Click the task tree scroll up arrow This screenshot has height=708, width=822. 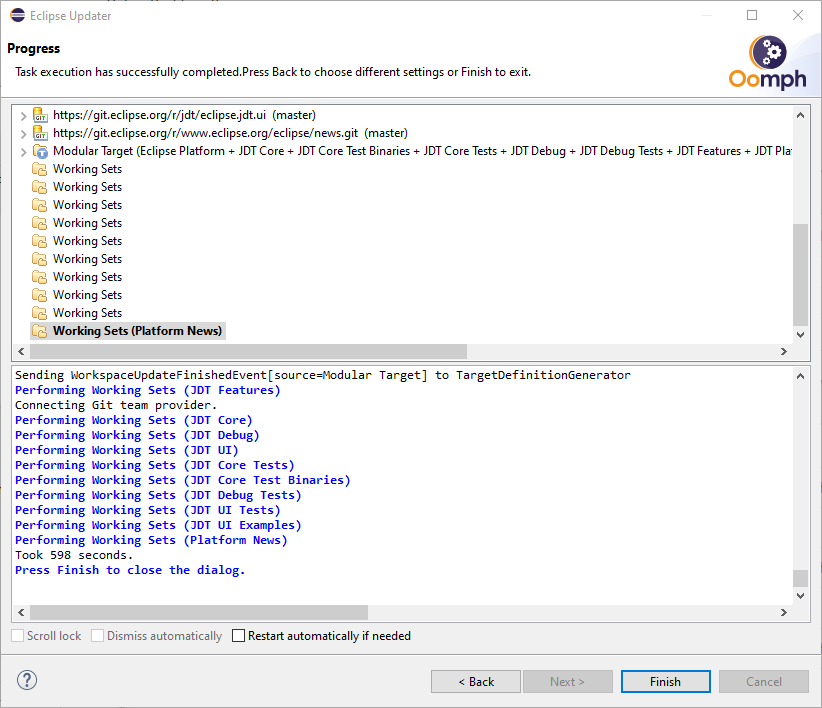[801, 115]
